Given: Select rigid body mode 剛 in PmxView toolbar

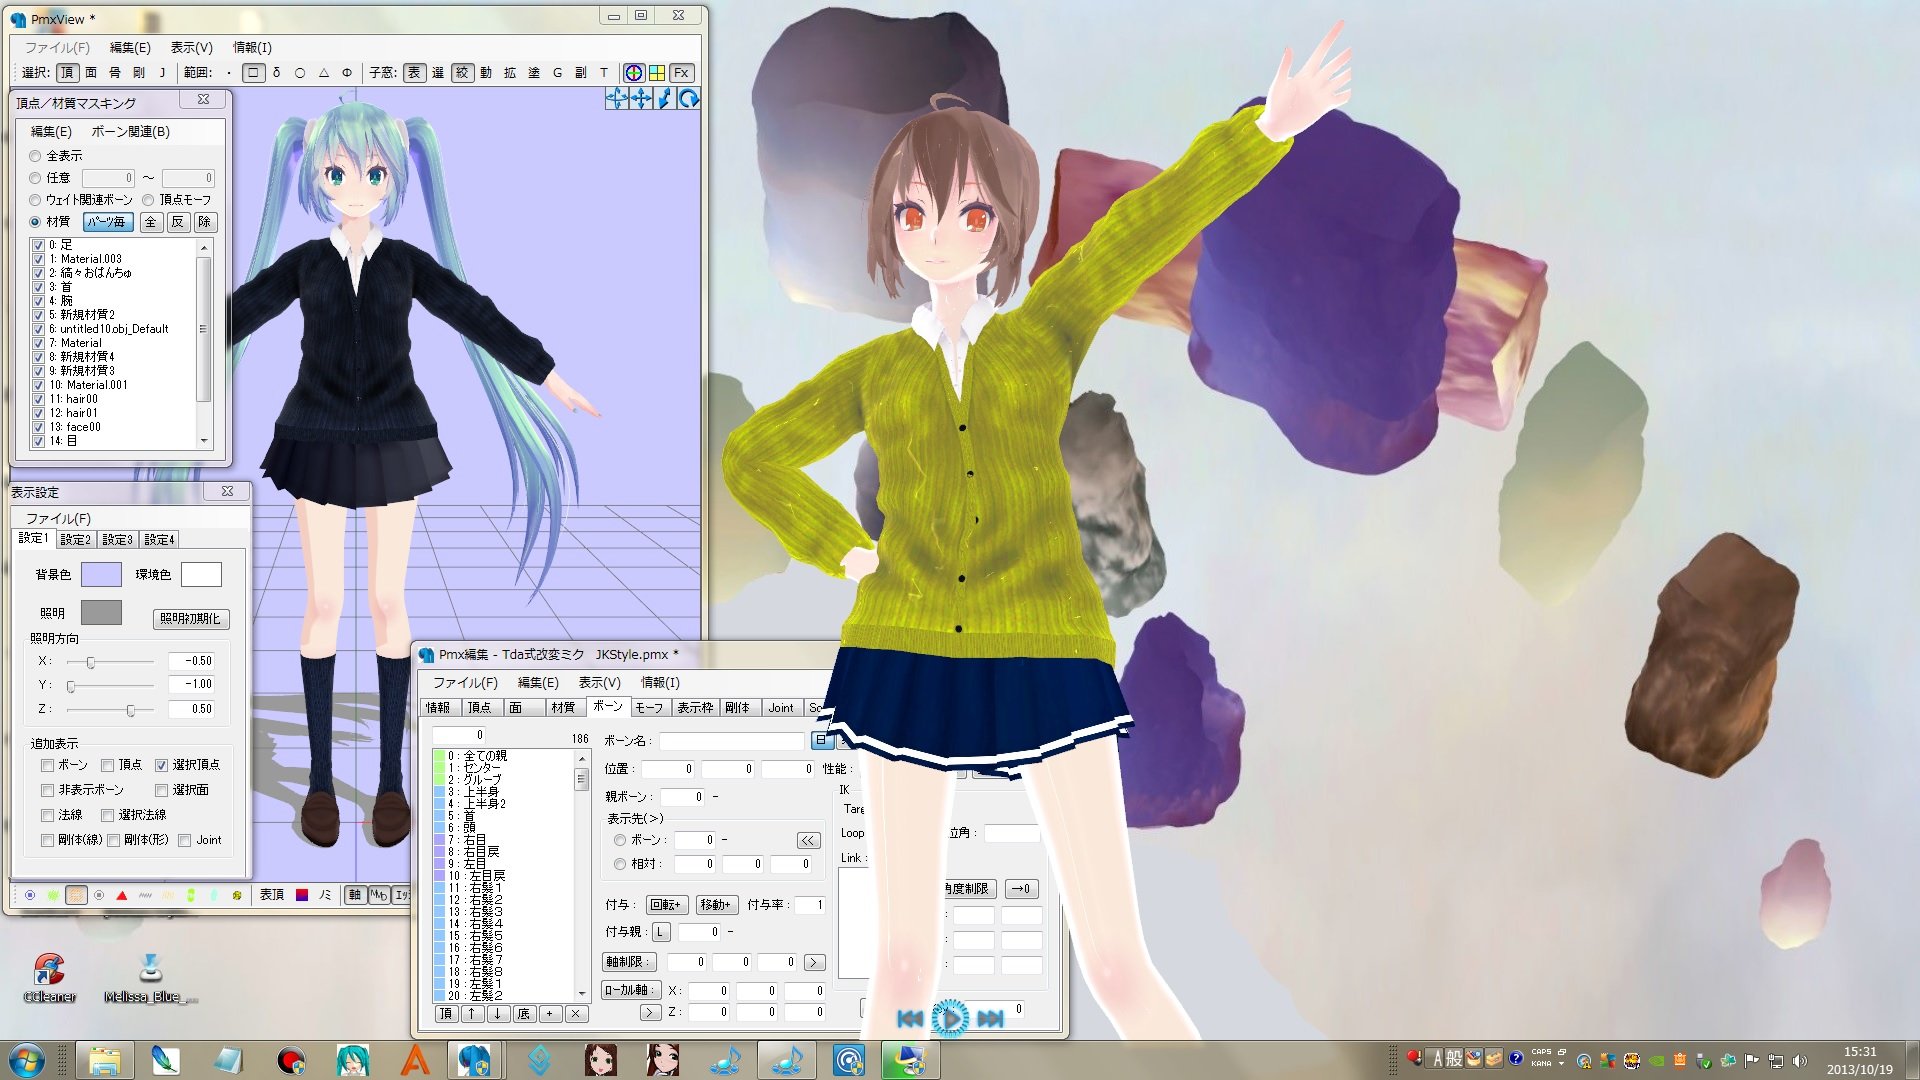Looking at the screenshot, I should pyautogui.click(x=139, y=73).
